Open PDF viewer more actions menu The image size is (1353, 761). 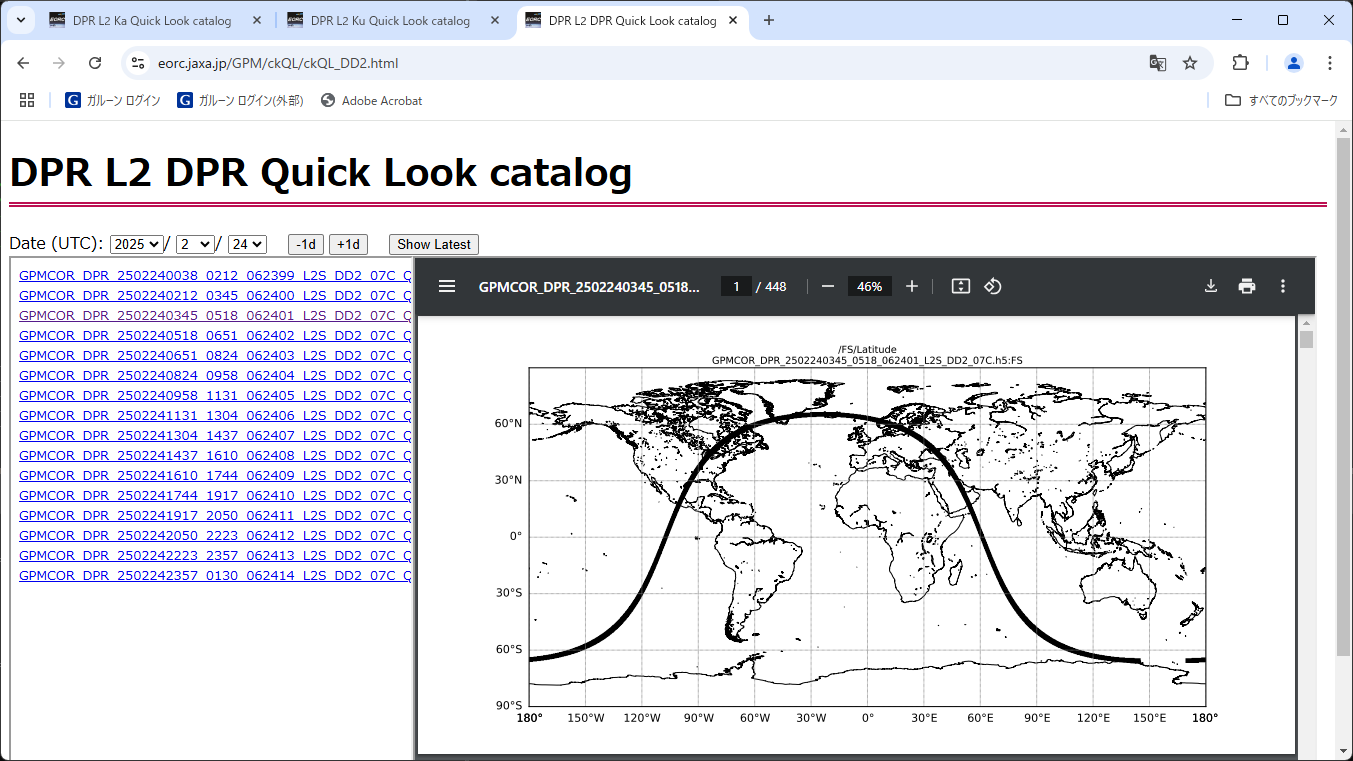[1283, 286]
